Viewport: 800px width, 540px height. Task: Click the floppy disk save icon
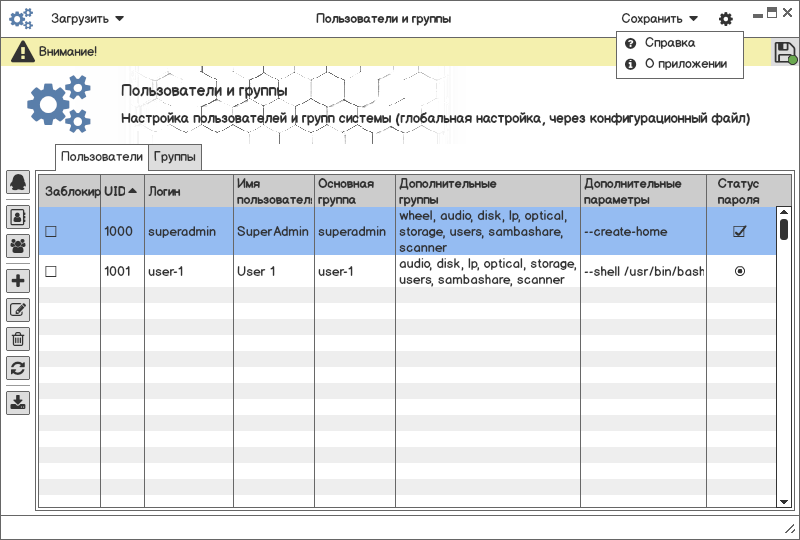[x=785, y=53]
